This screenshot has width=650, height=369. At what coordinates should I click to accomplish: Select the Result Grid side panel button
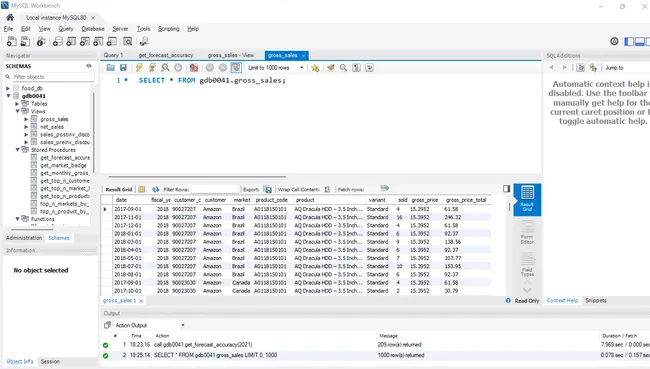click(x=527, y=199)
